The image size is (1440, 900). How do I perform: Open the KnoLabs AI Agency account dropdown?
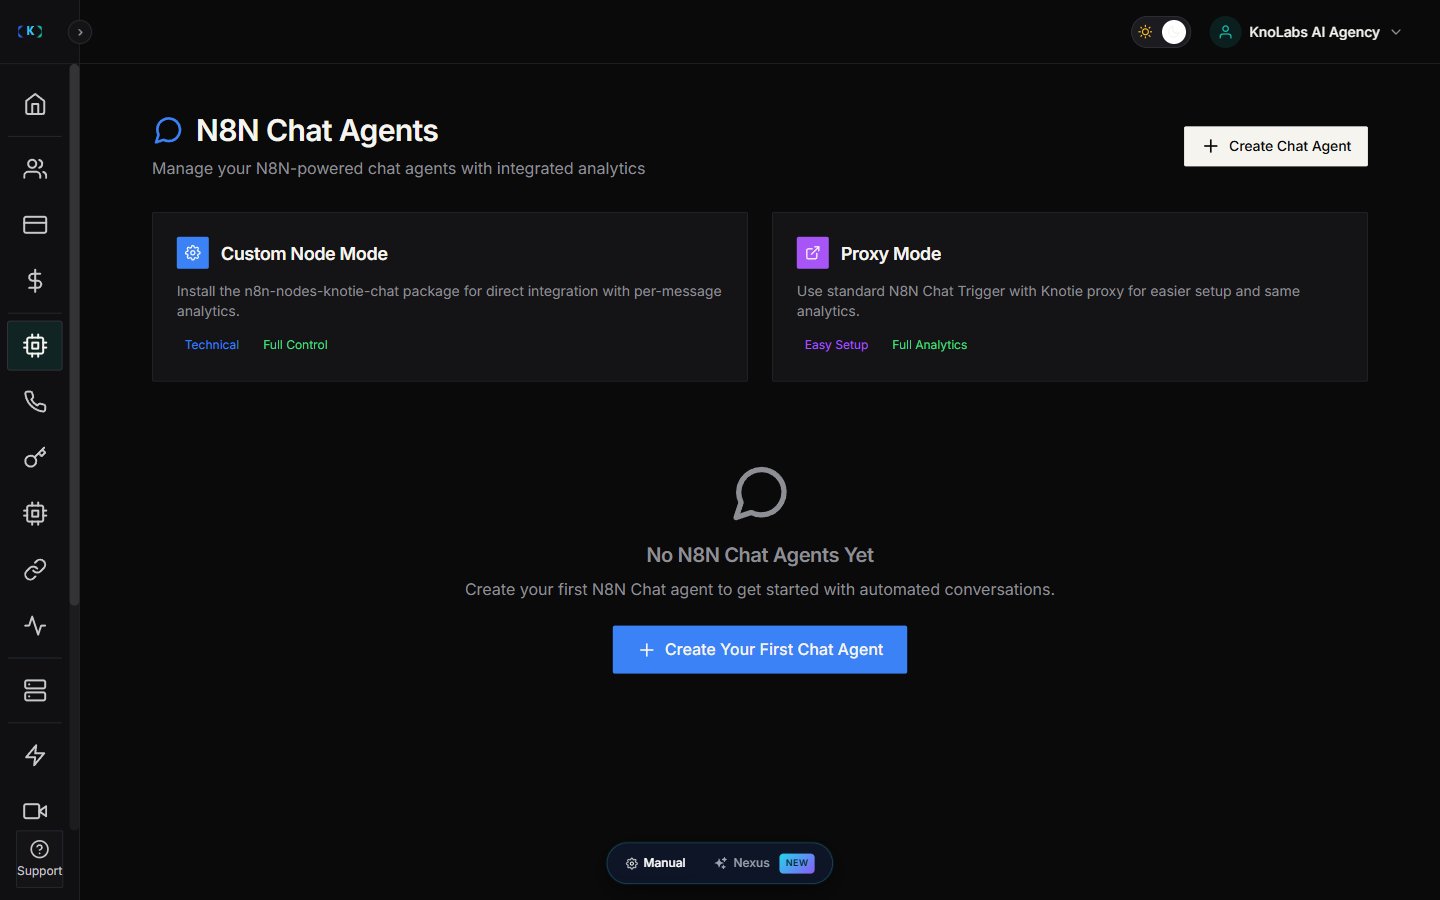tap(1307, 32)
